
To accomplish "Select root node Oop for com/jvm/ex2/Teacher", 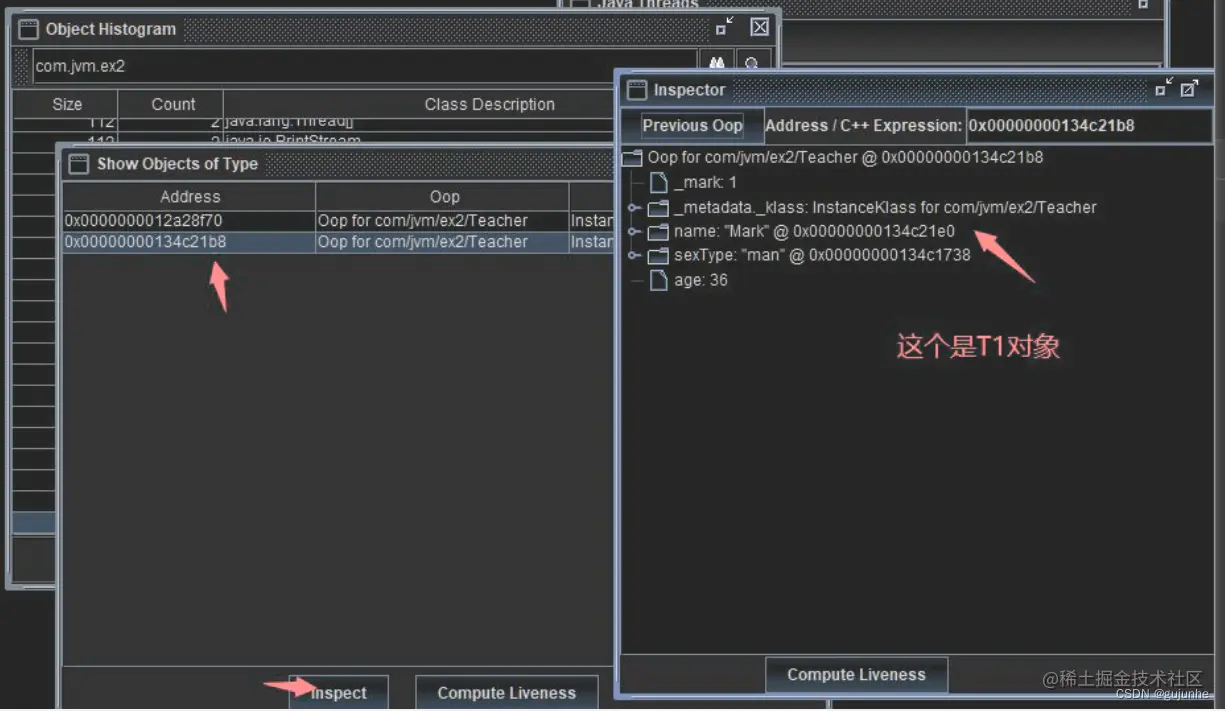I will click(x=845, y=157).
